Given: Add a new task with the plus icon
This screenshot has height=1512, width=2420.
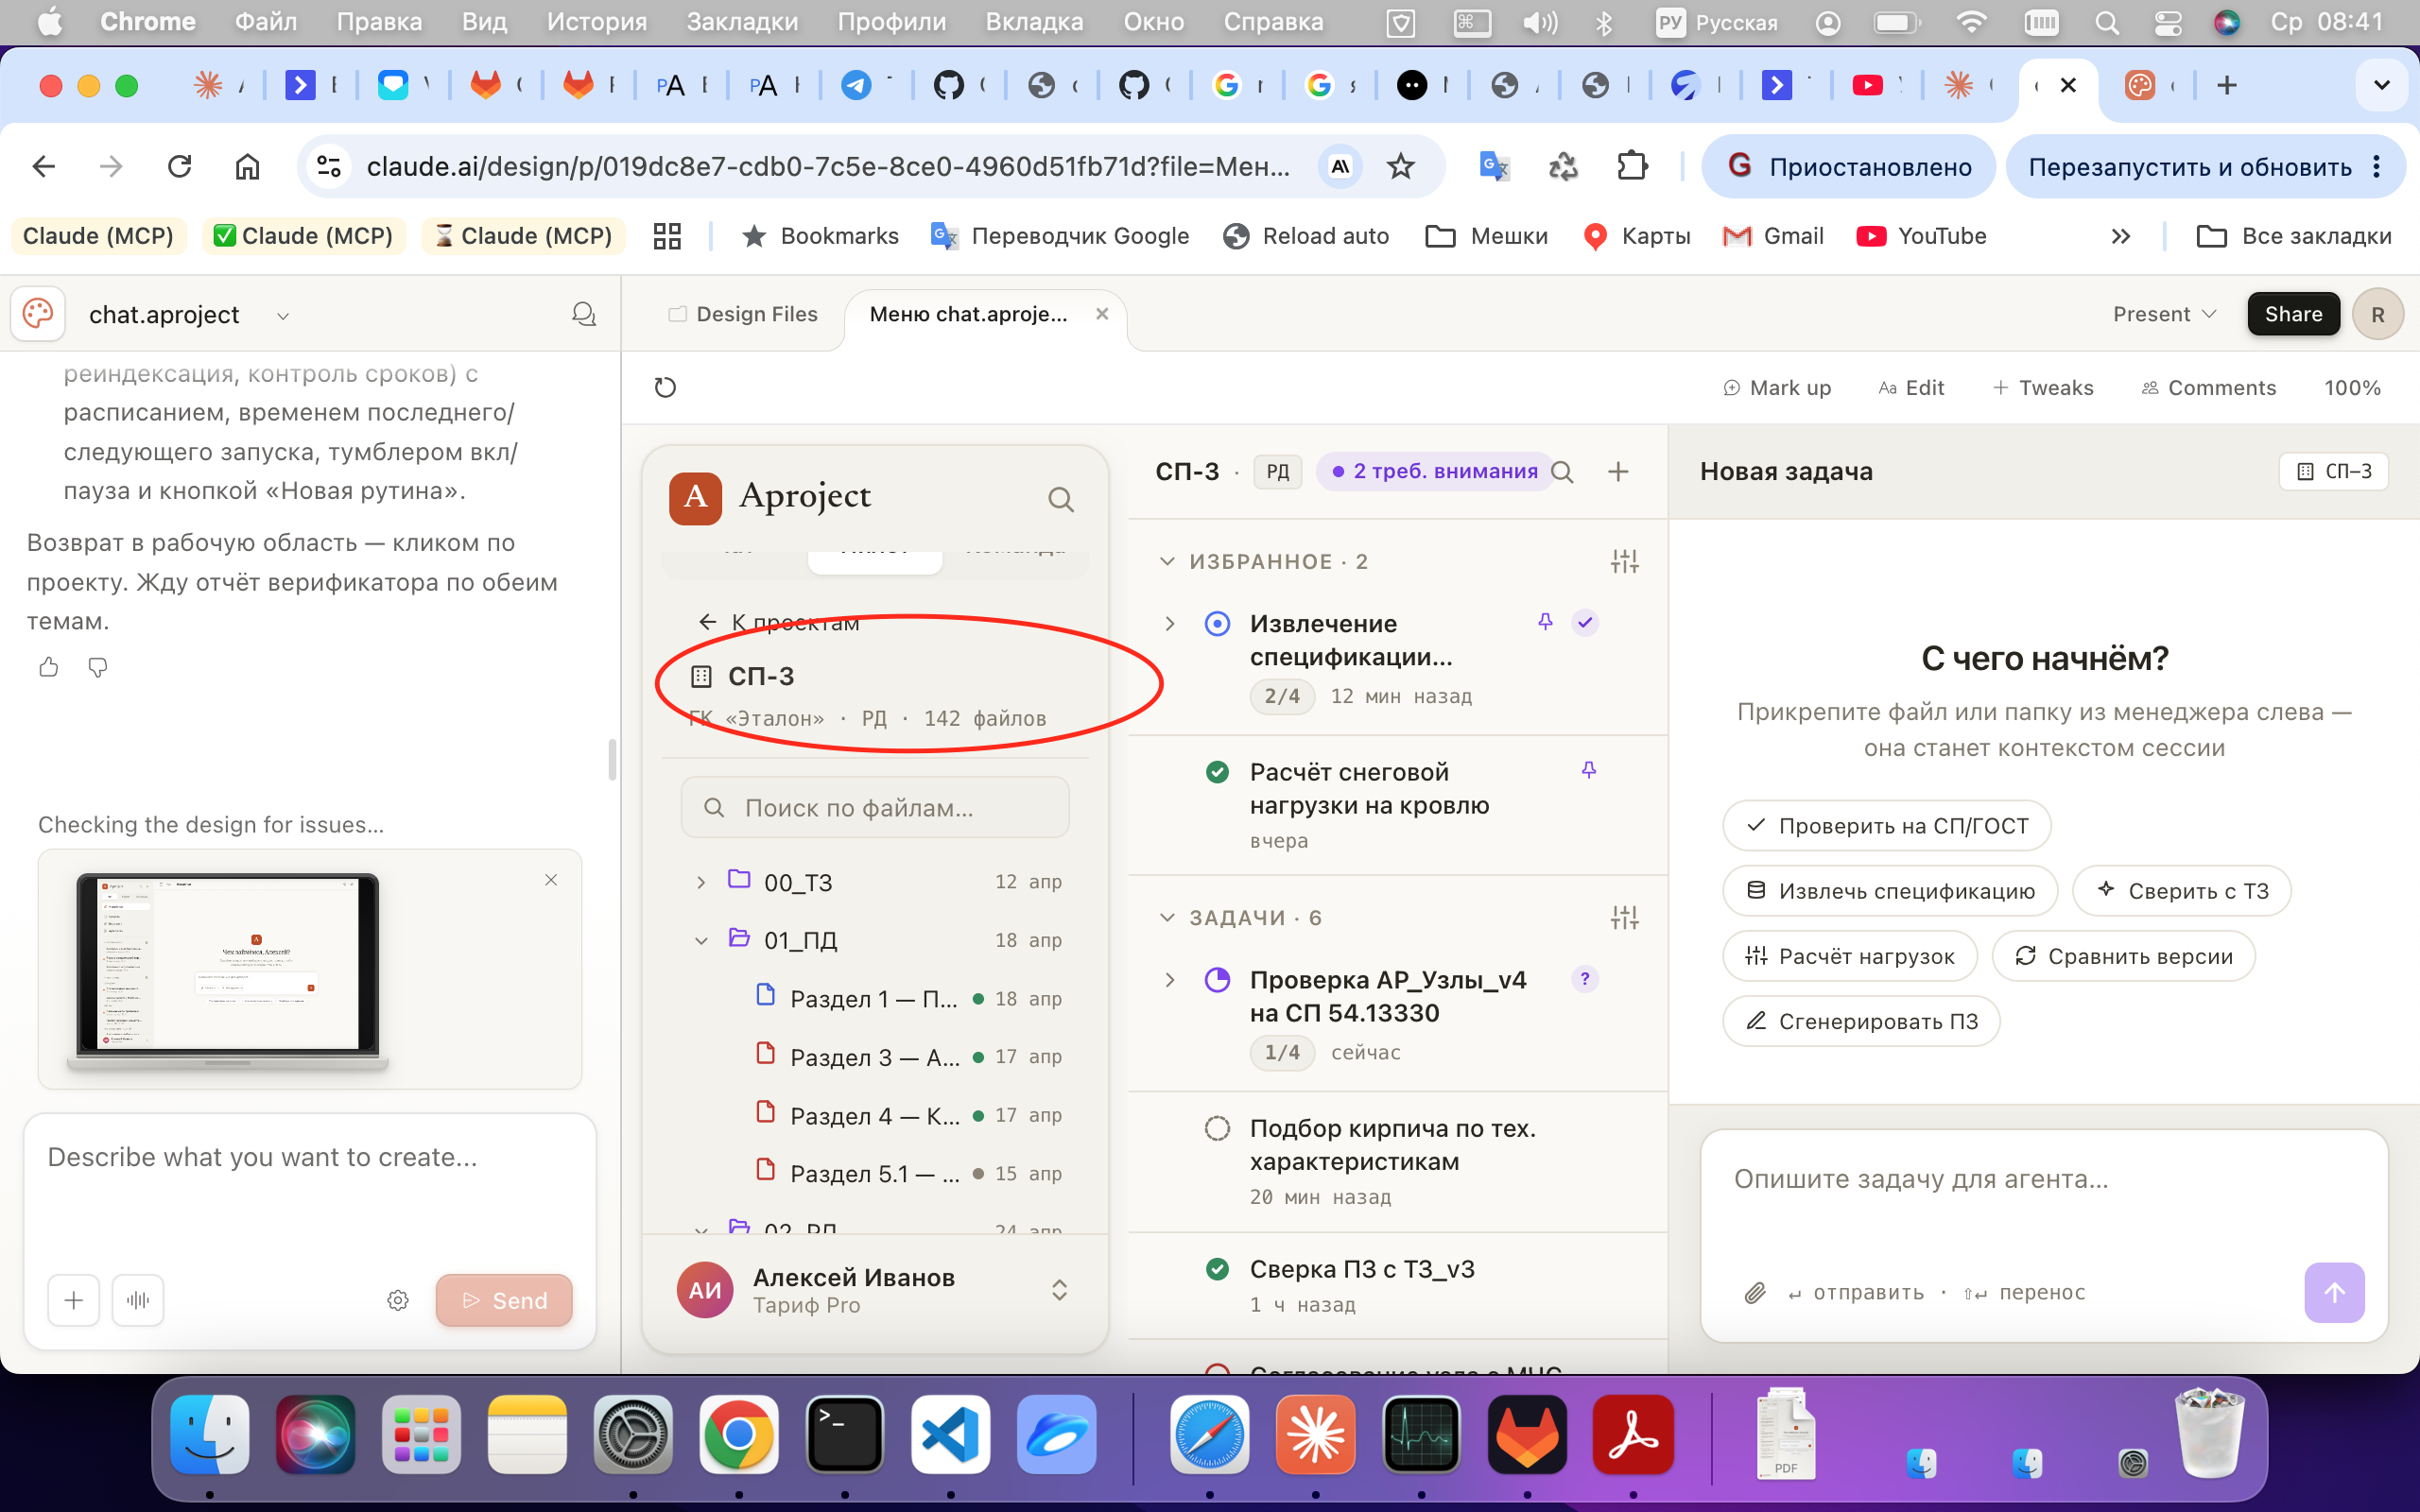Looking at the screenshot, I should pos(1618,472).
